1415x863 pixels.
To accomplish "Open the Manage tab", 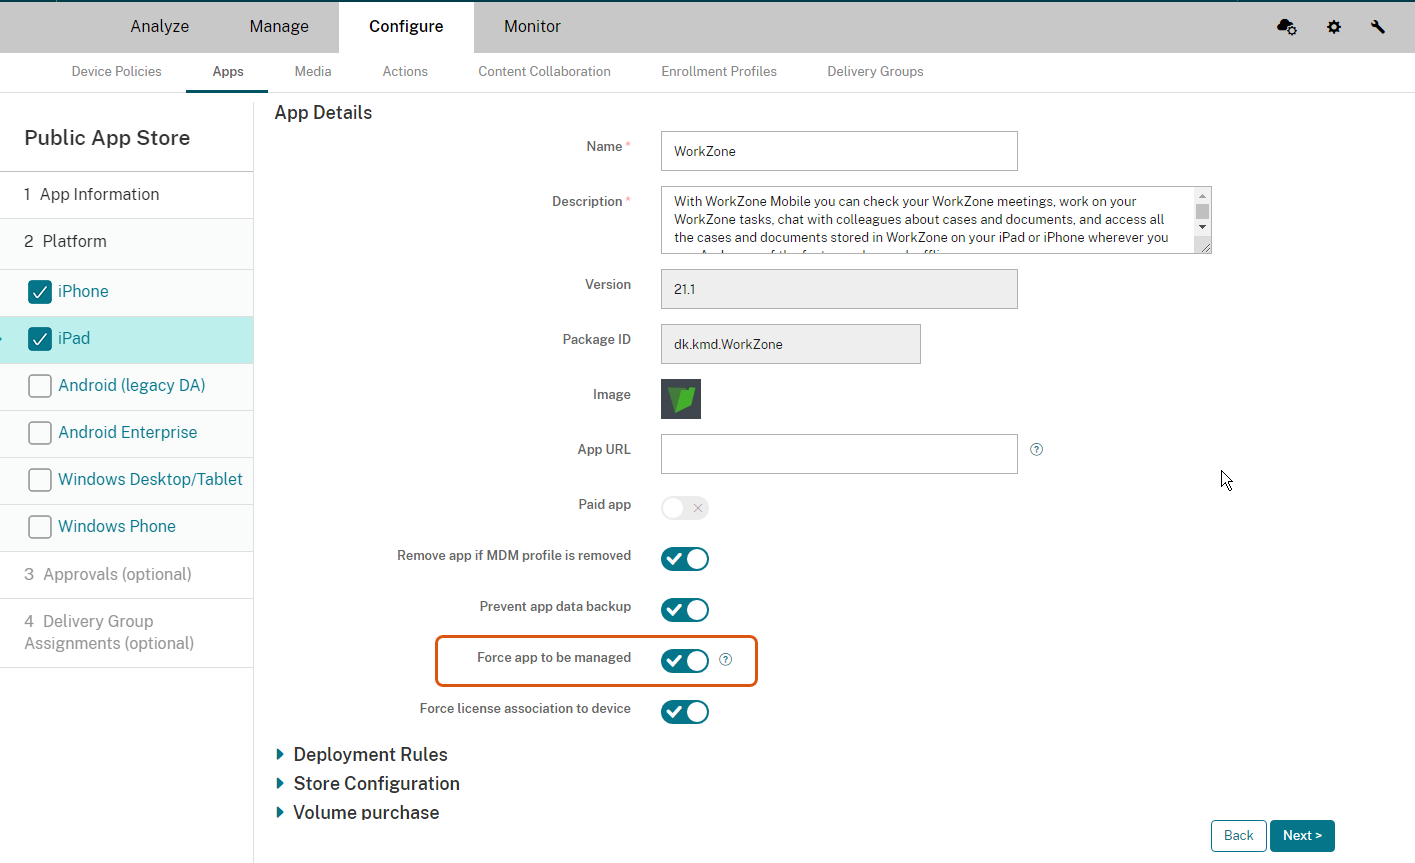I will point(279,27).
